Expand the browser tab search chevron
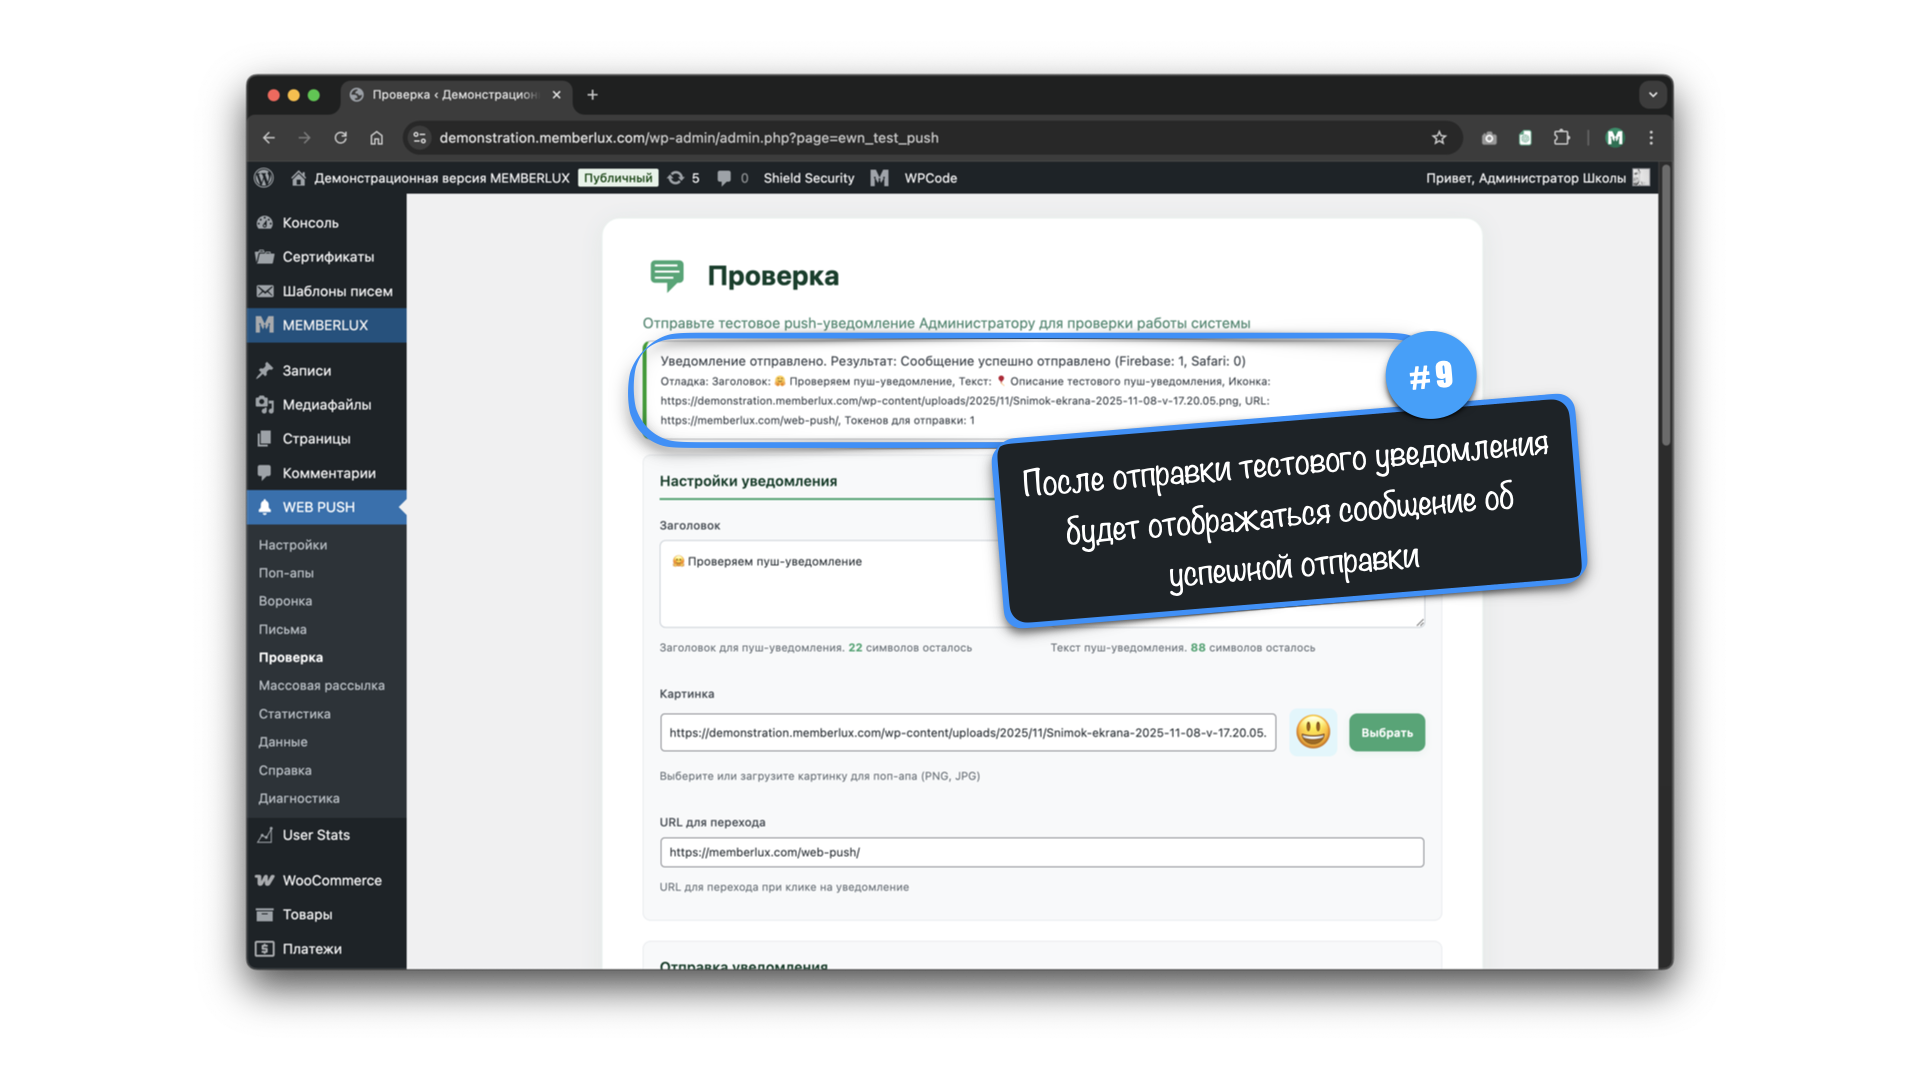Viewport: 1920px width, 1080px height. pos(1652,95)
